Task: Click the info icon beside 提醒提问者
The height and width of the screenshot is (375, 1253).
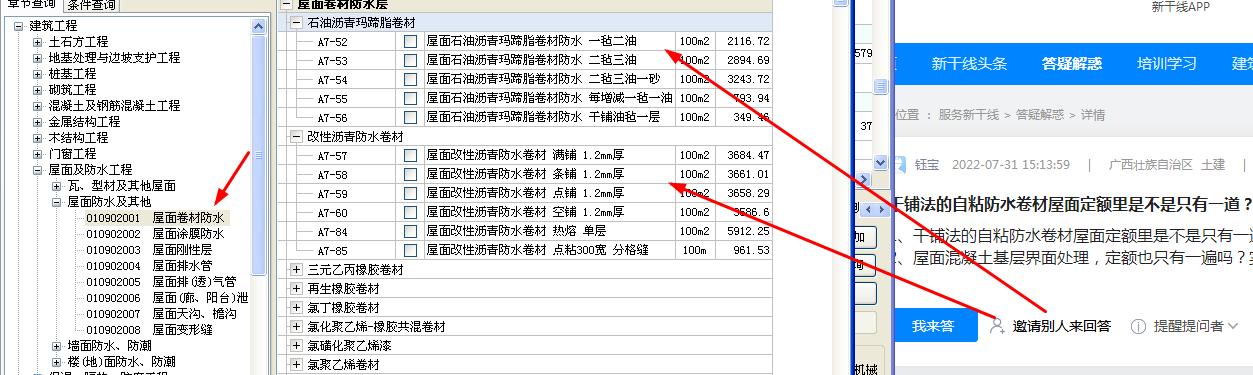Action: (1138, 326)
